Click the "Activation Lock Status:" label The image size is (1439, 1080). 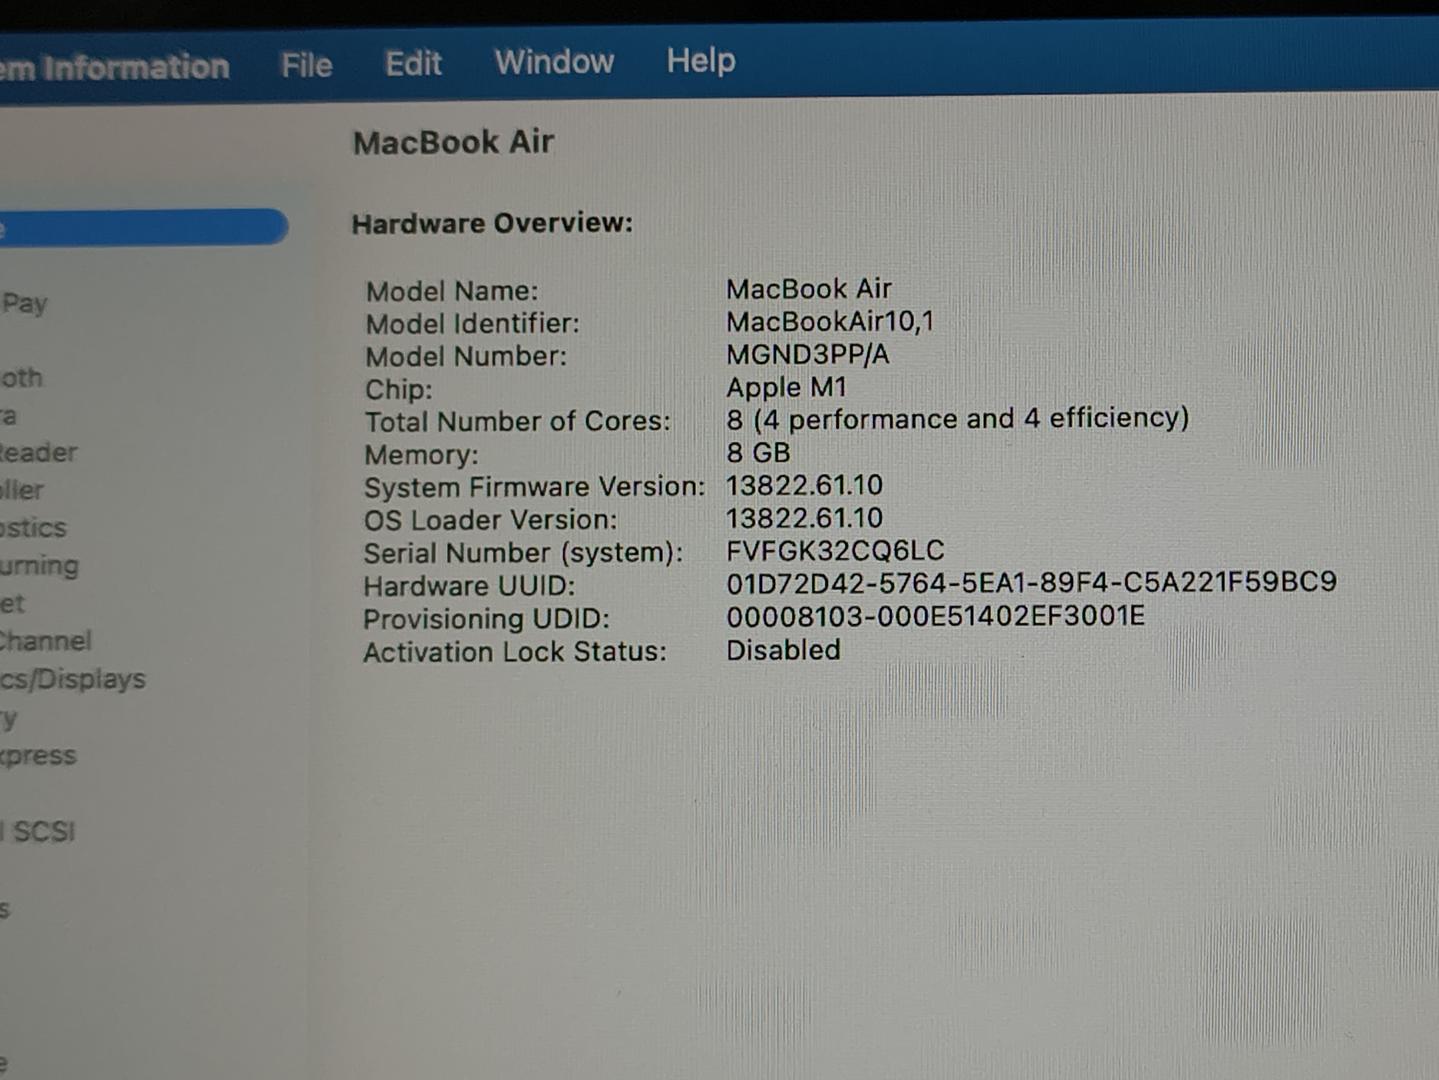pos(515,652)
